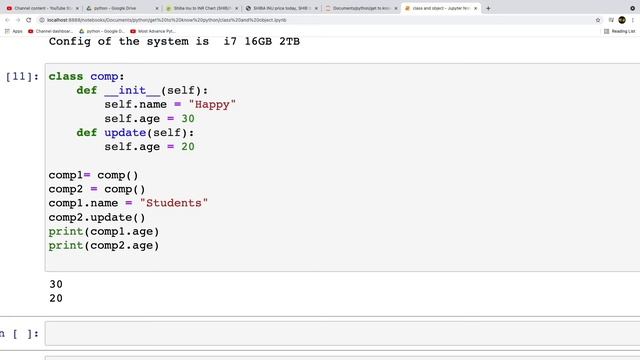Open the python Google Drive bookmark
This screenshot has width=640, height=360.
102,31
